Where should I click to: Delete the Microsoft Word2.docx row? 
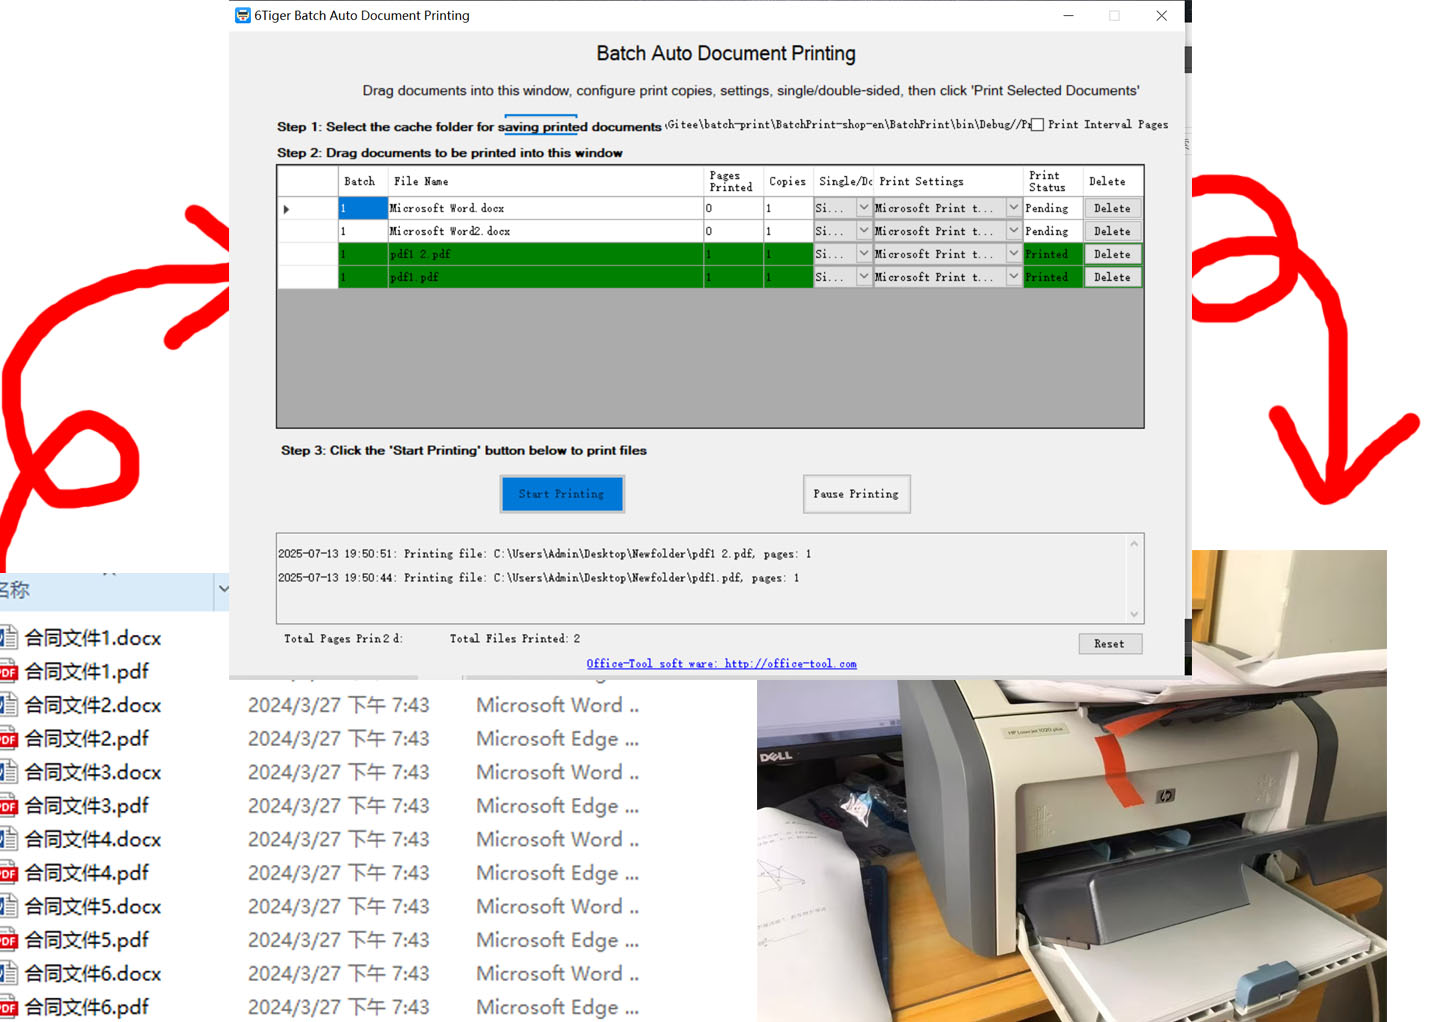[1112, 231]
